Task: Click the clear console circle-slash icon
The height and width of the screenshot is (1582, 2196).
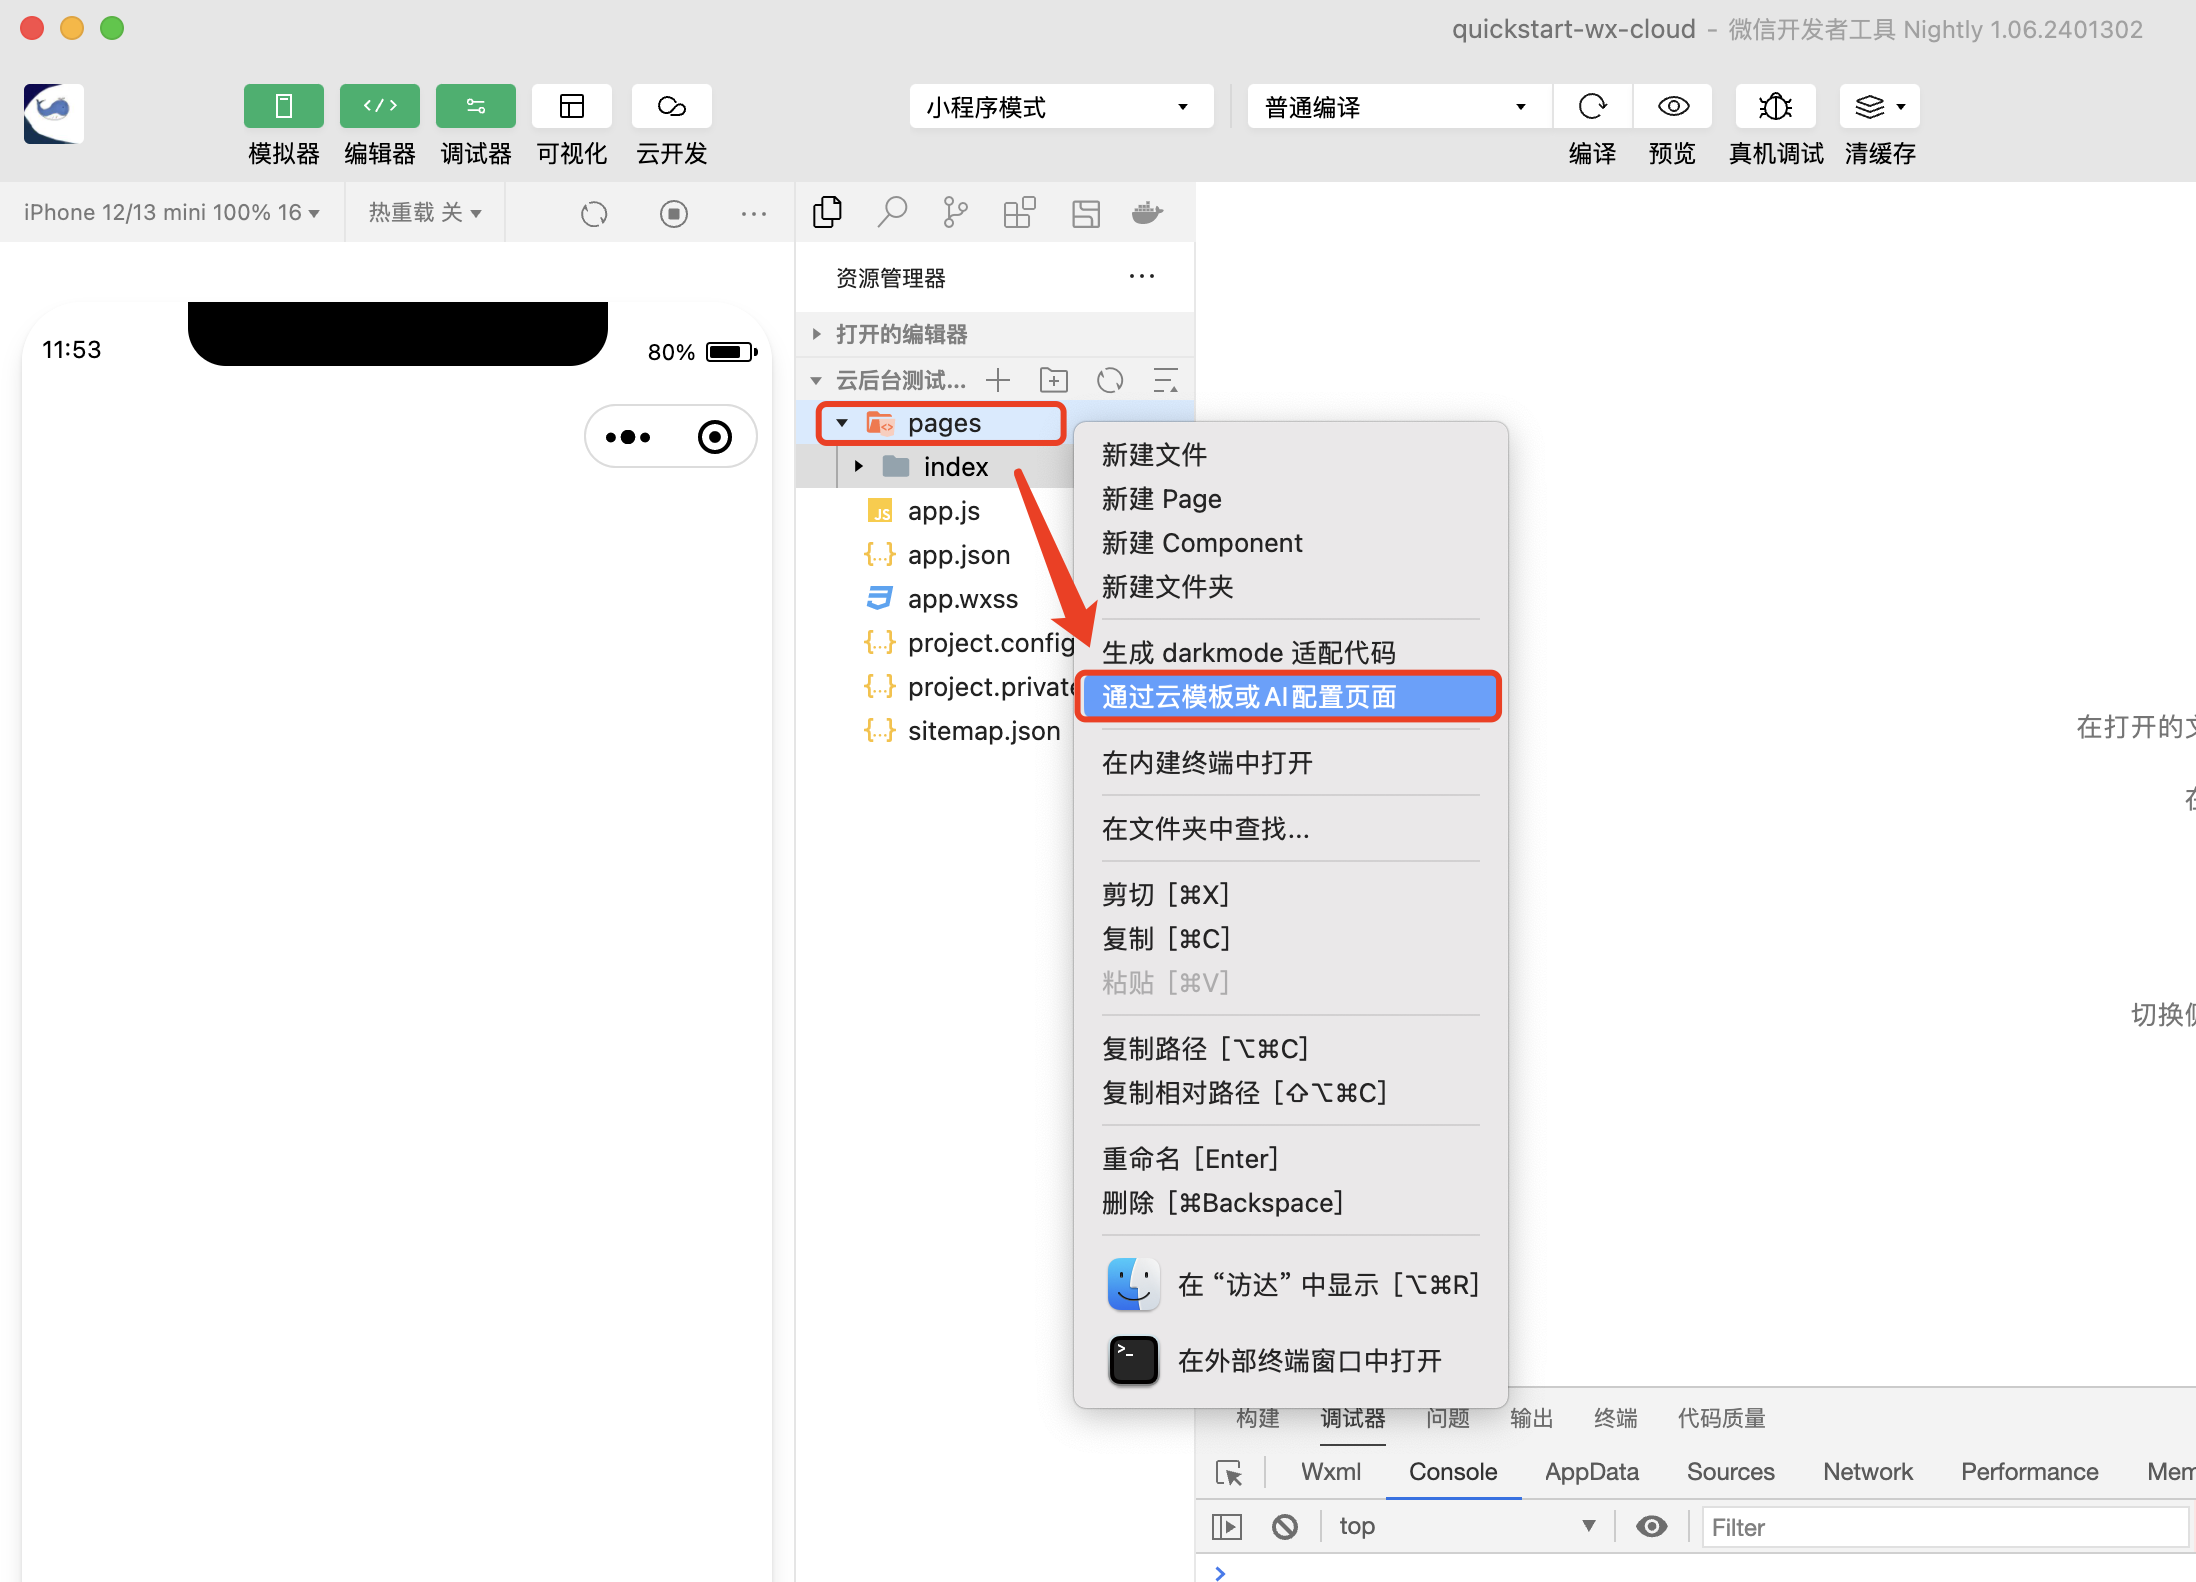Action: [1285, 1526]
